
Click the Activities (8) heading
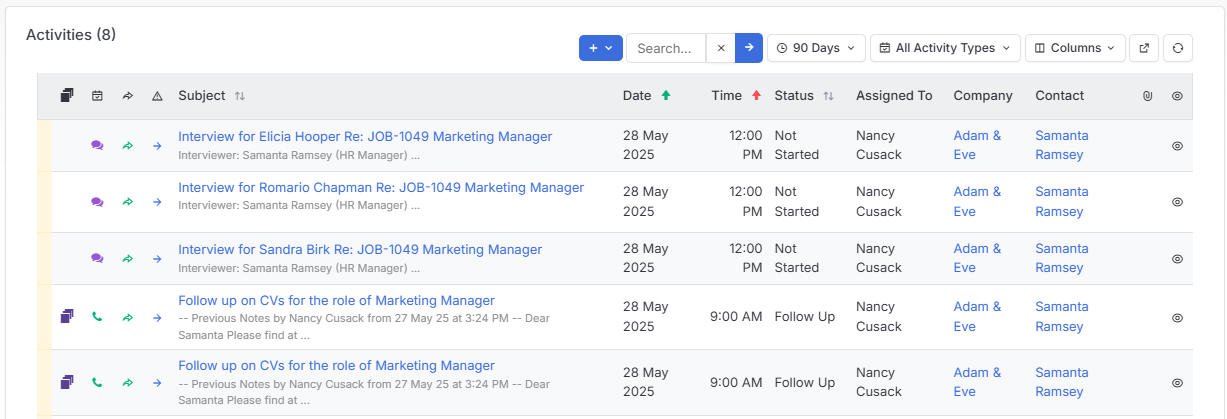tap(71, 35)
